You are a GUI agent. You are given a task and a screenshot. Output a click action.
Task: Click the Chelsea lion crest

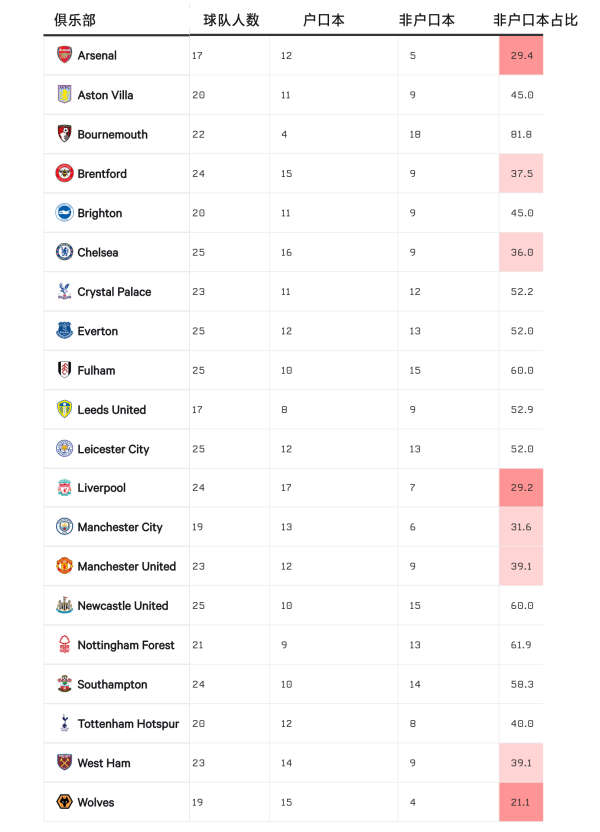click(x=64, y=252)
